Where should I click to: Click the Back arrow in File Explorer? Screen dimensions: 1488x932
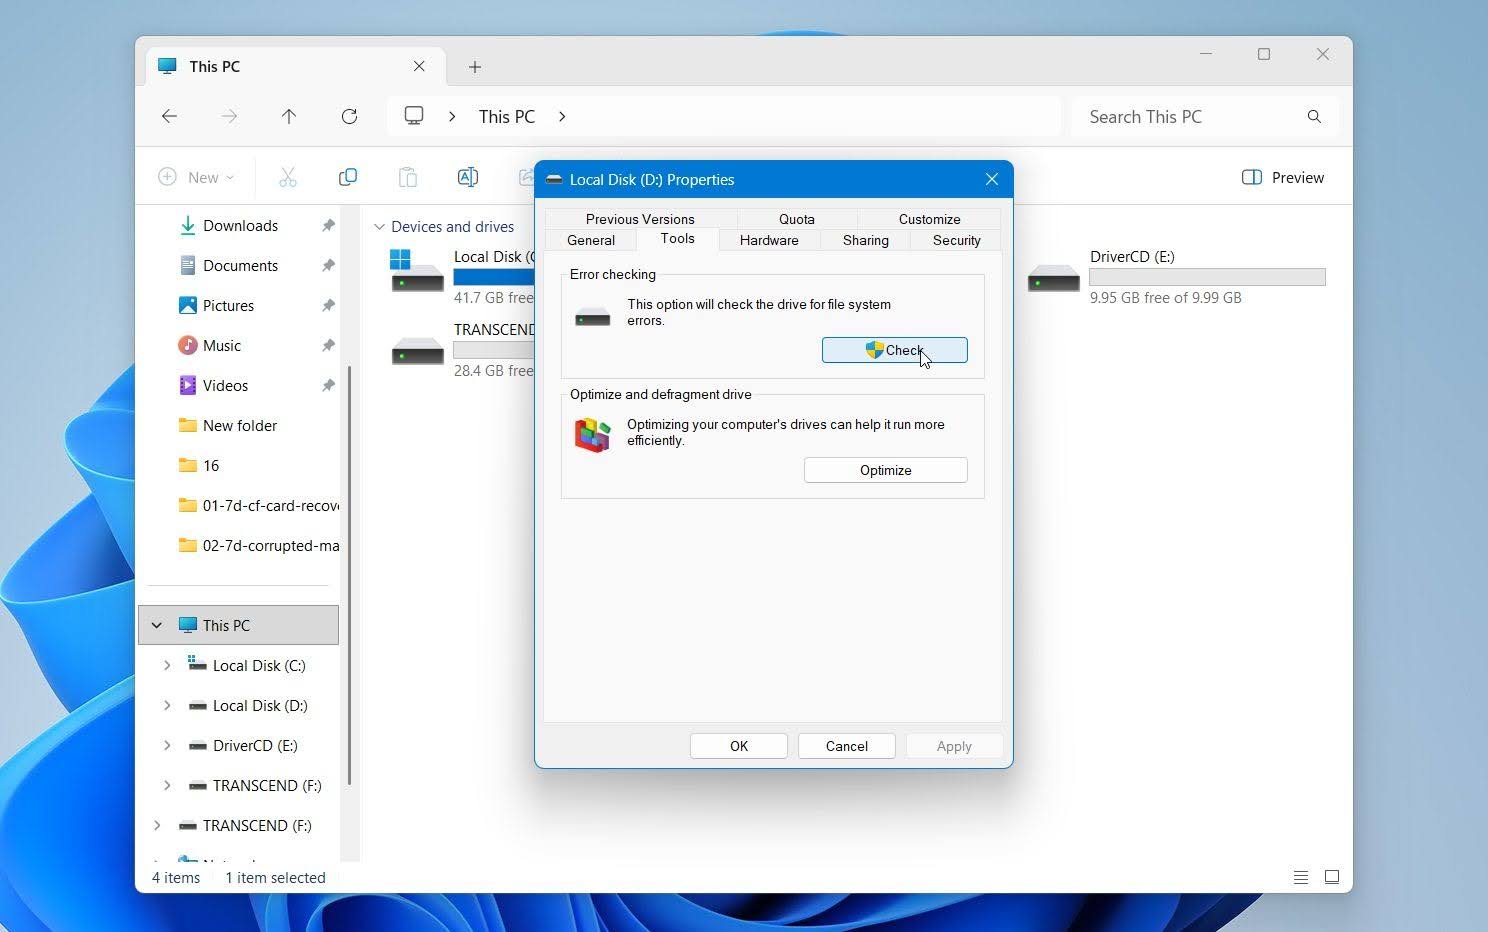(x=169, y=116)
